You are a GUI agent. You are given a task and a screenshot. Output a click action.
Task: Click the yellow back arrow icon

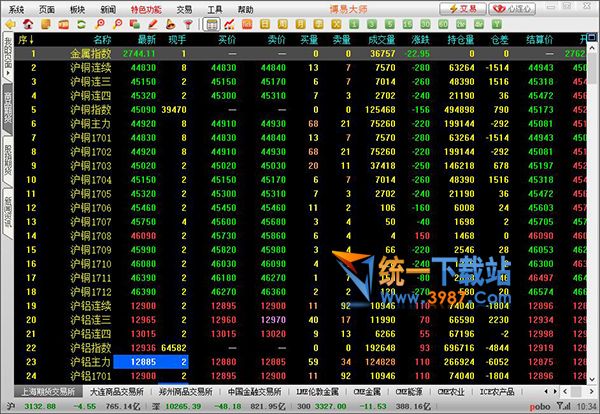pyautogui.click(x=10, y=24)
